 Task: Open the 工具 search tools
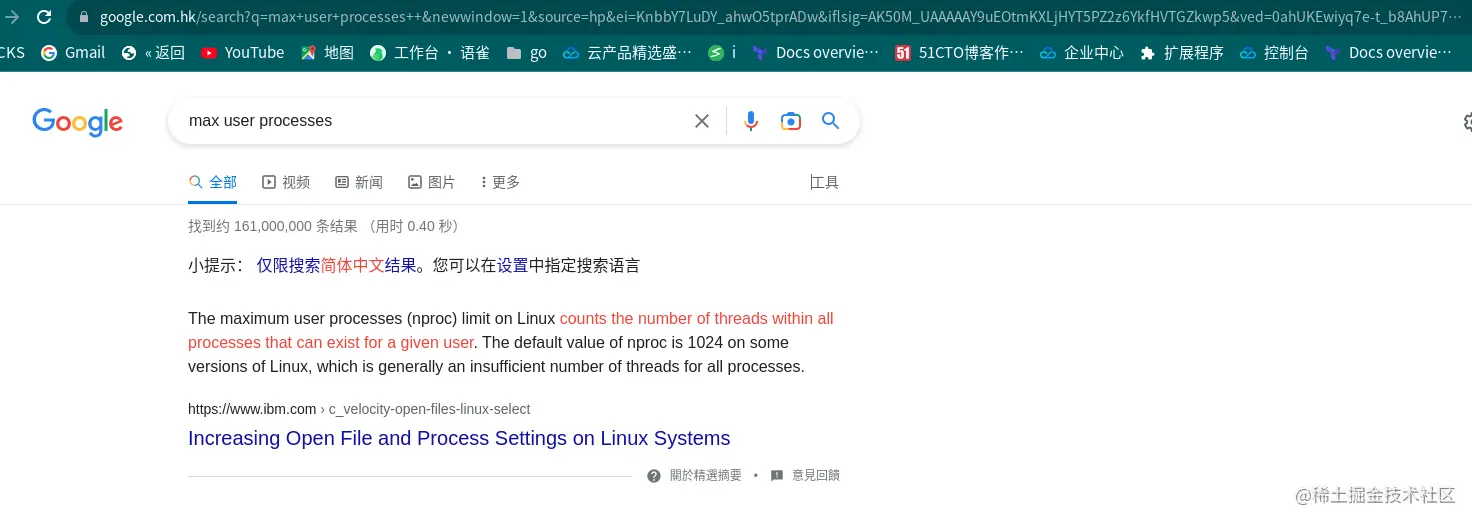click(x=825, y=182)
